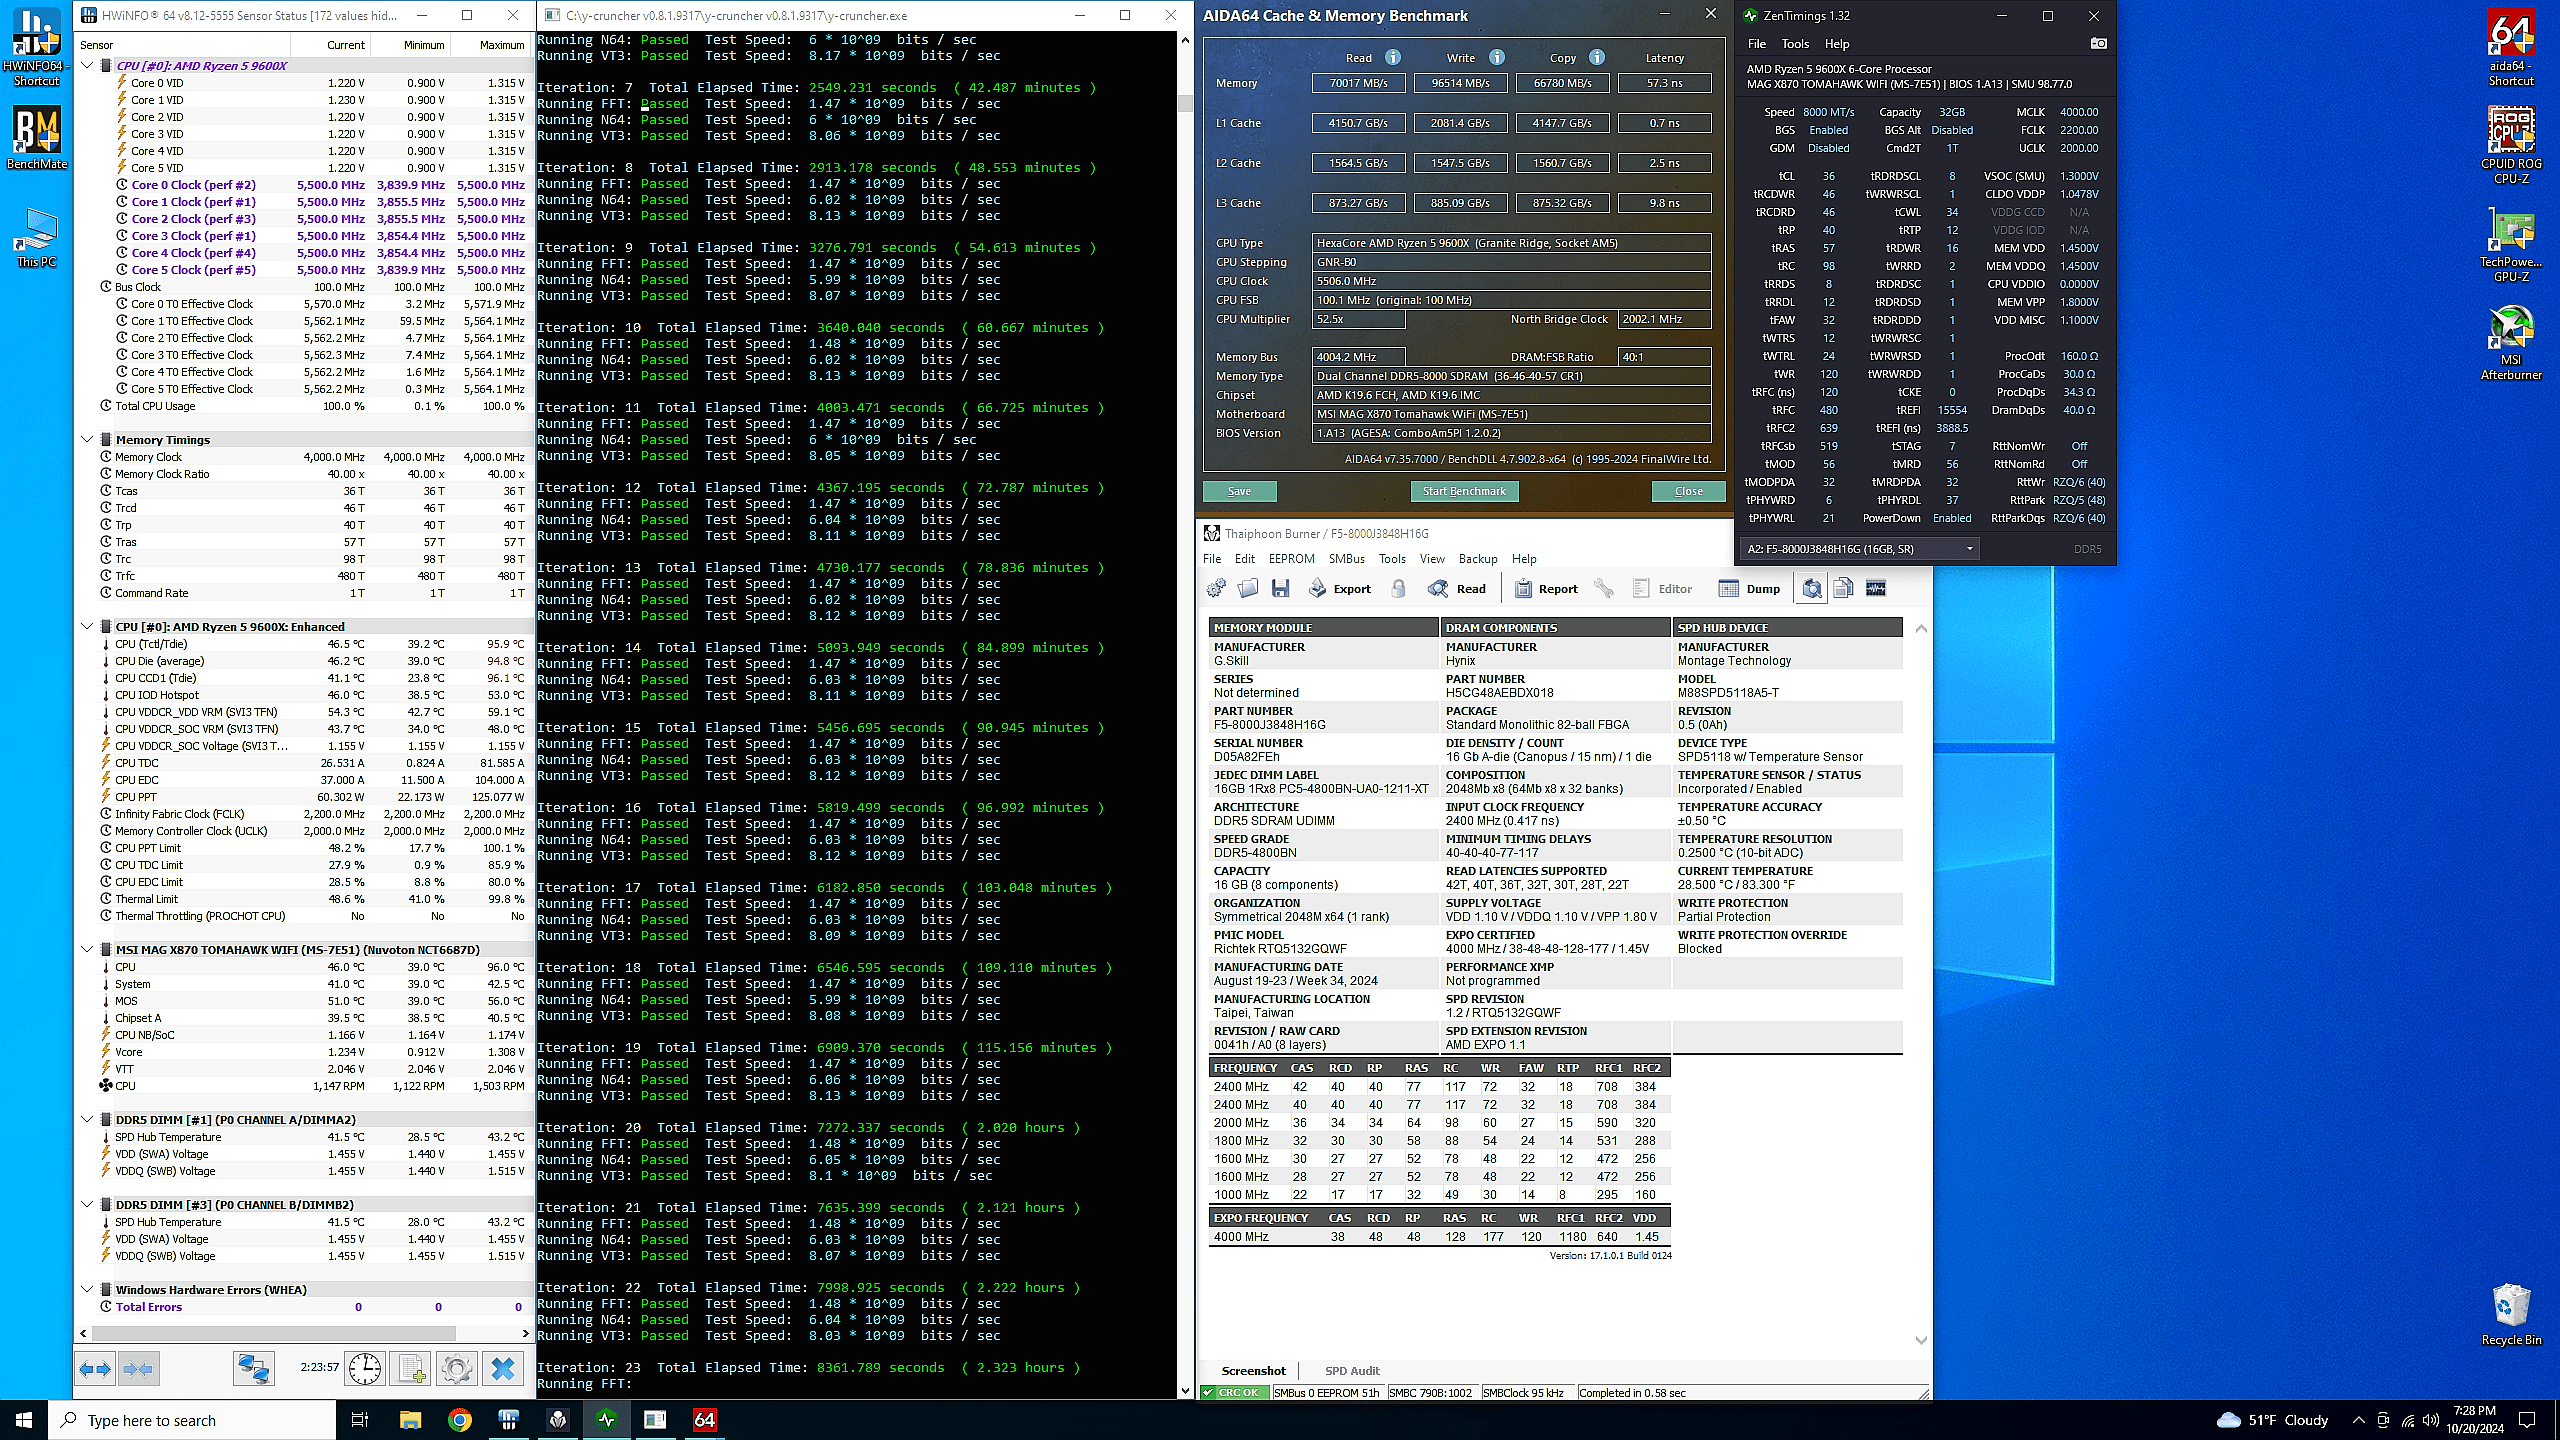Switch to Screenshot tab in Thaiphoon
The image size is (2560, 1440).
(x=1254, y=1371)
